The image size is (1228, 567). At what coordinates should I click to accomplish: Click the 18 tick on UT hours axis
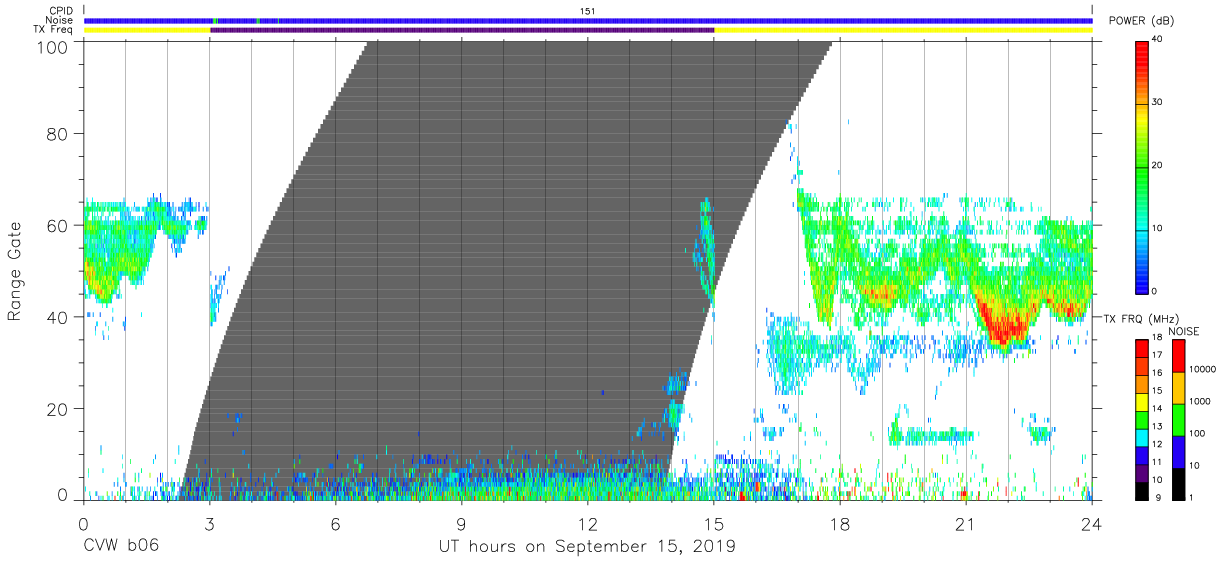(x=840, y=525)
